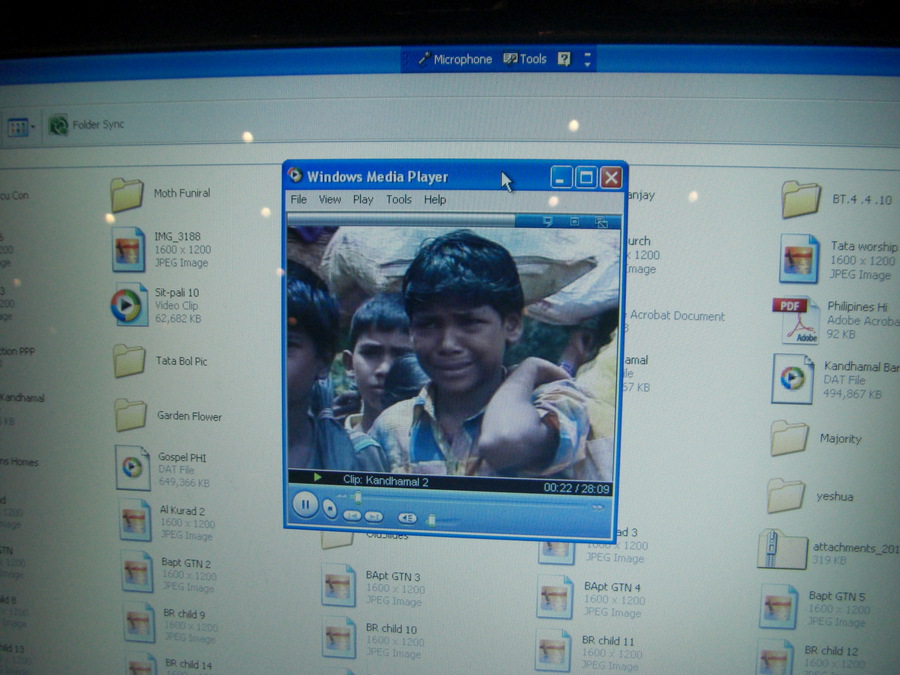Open Tools on the language bar
Screen dimensions: 900x675
pos(525,59)
